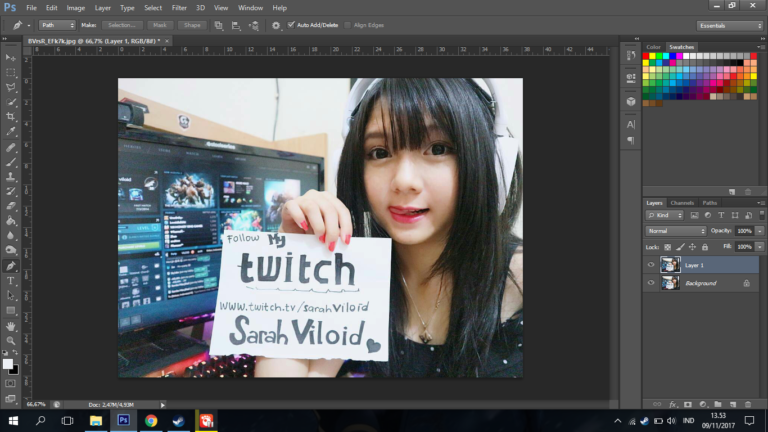Open path operations options
768x432 pixels.
(x=218, y=25)
